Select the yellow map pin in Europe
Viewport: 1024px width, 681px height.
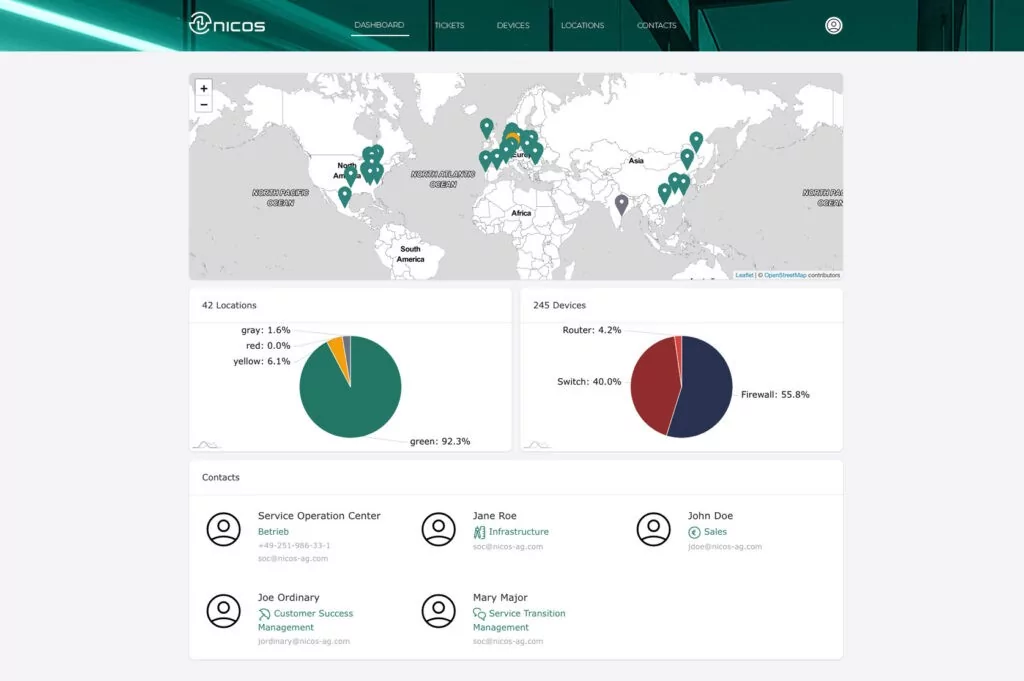[x=513, y=140]
